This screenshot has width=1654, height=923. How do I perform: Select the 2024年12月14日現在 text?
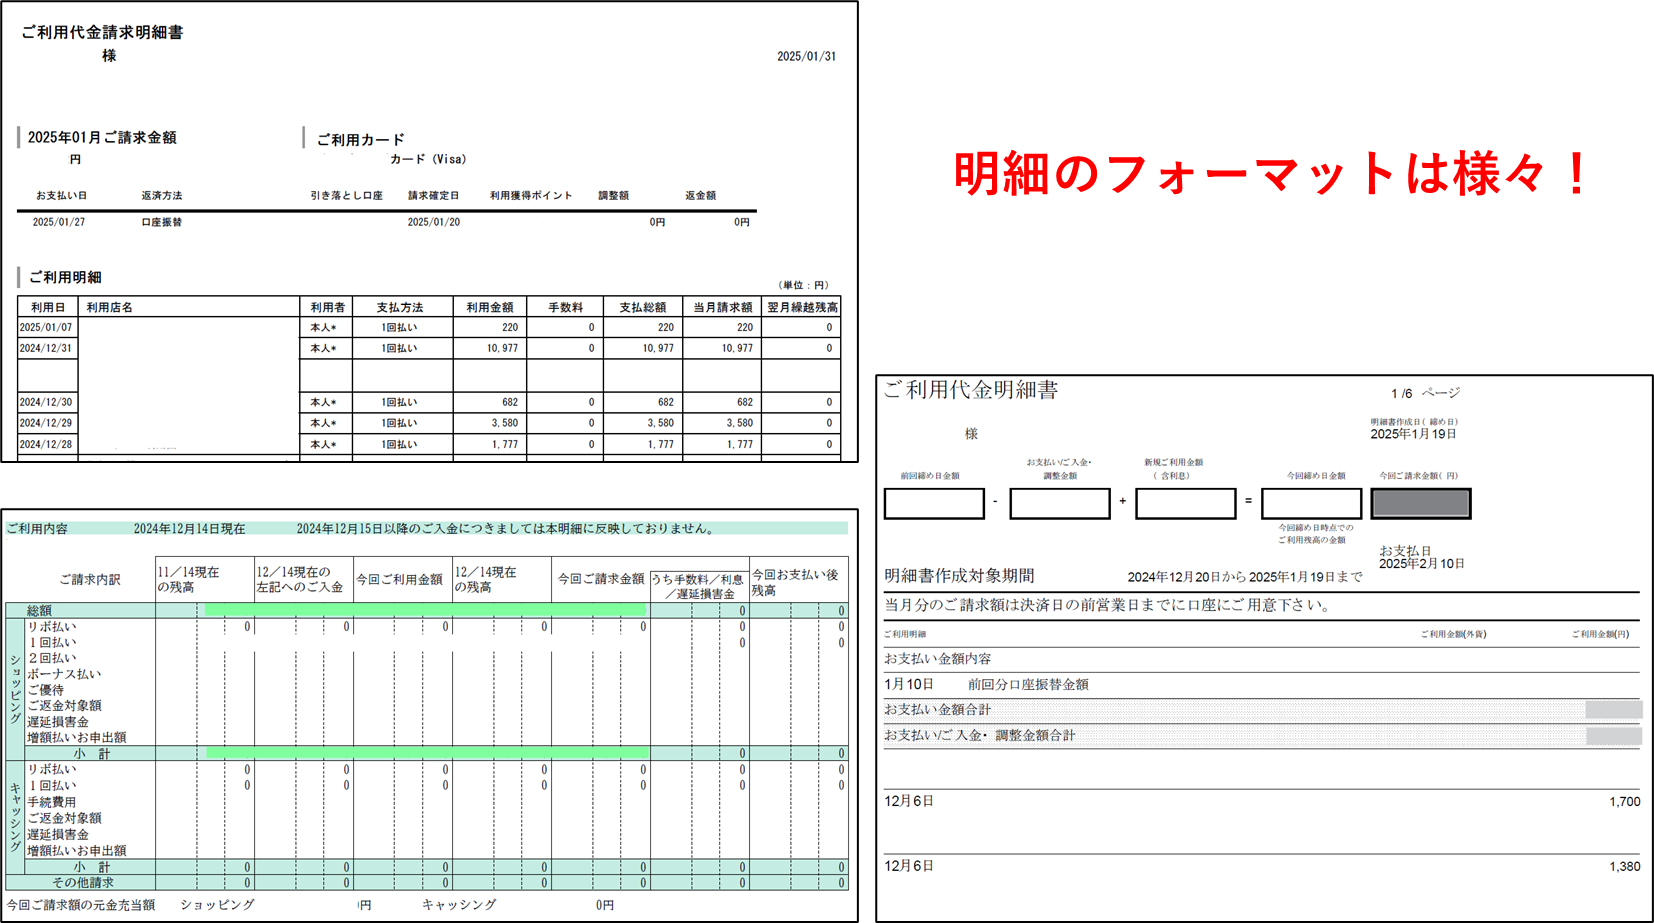pos(190,529)
